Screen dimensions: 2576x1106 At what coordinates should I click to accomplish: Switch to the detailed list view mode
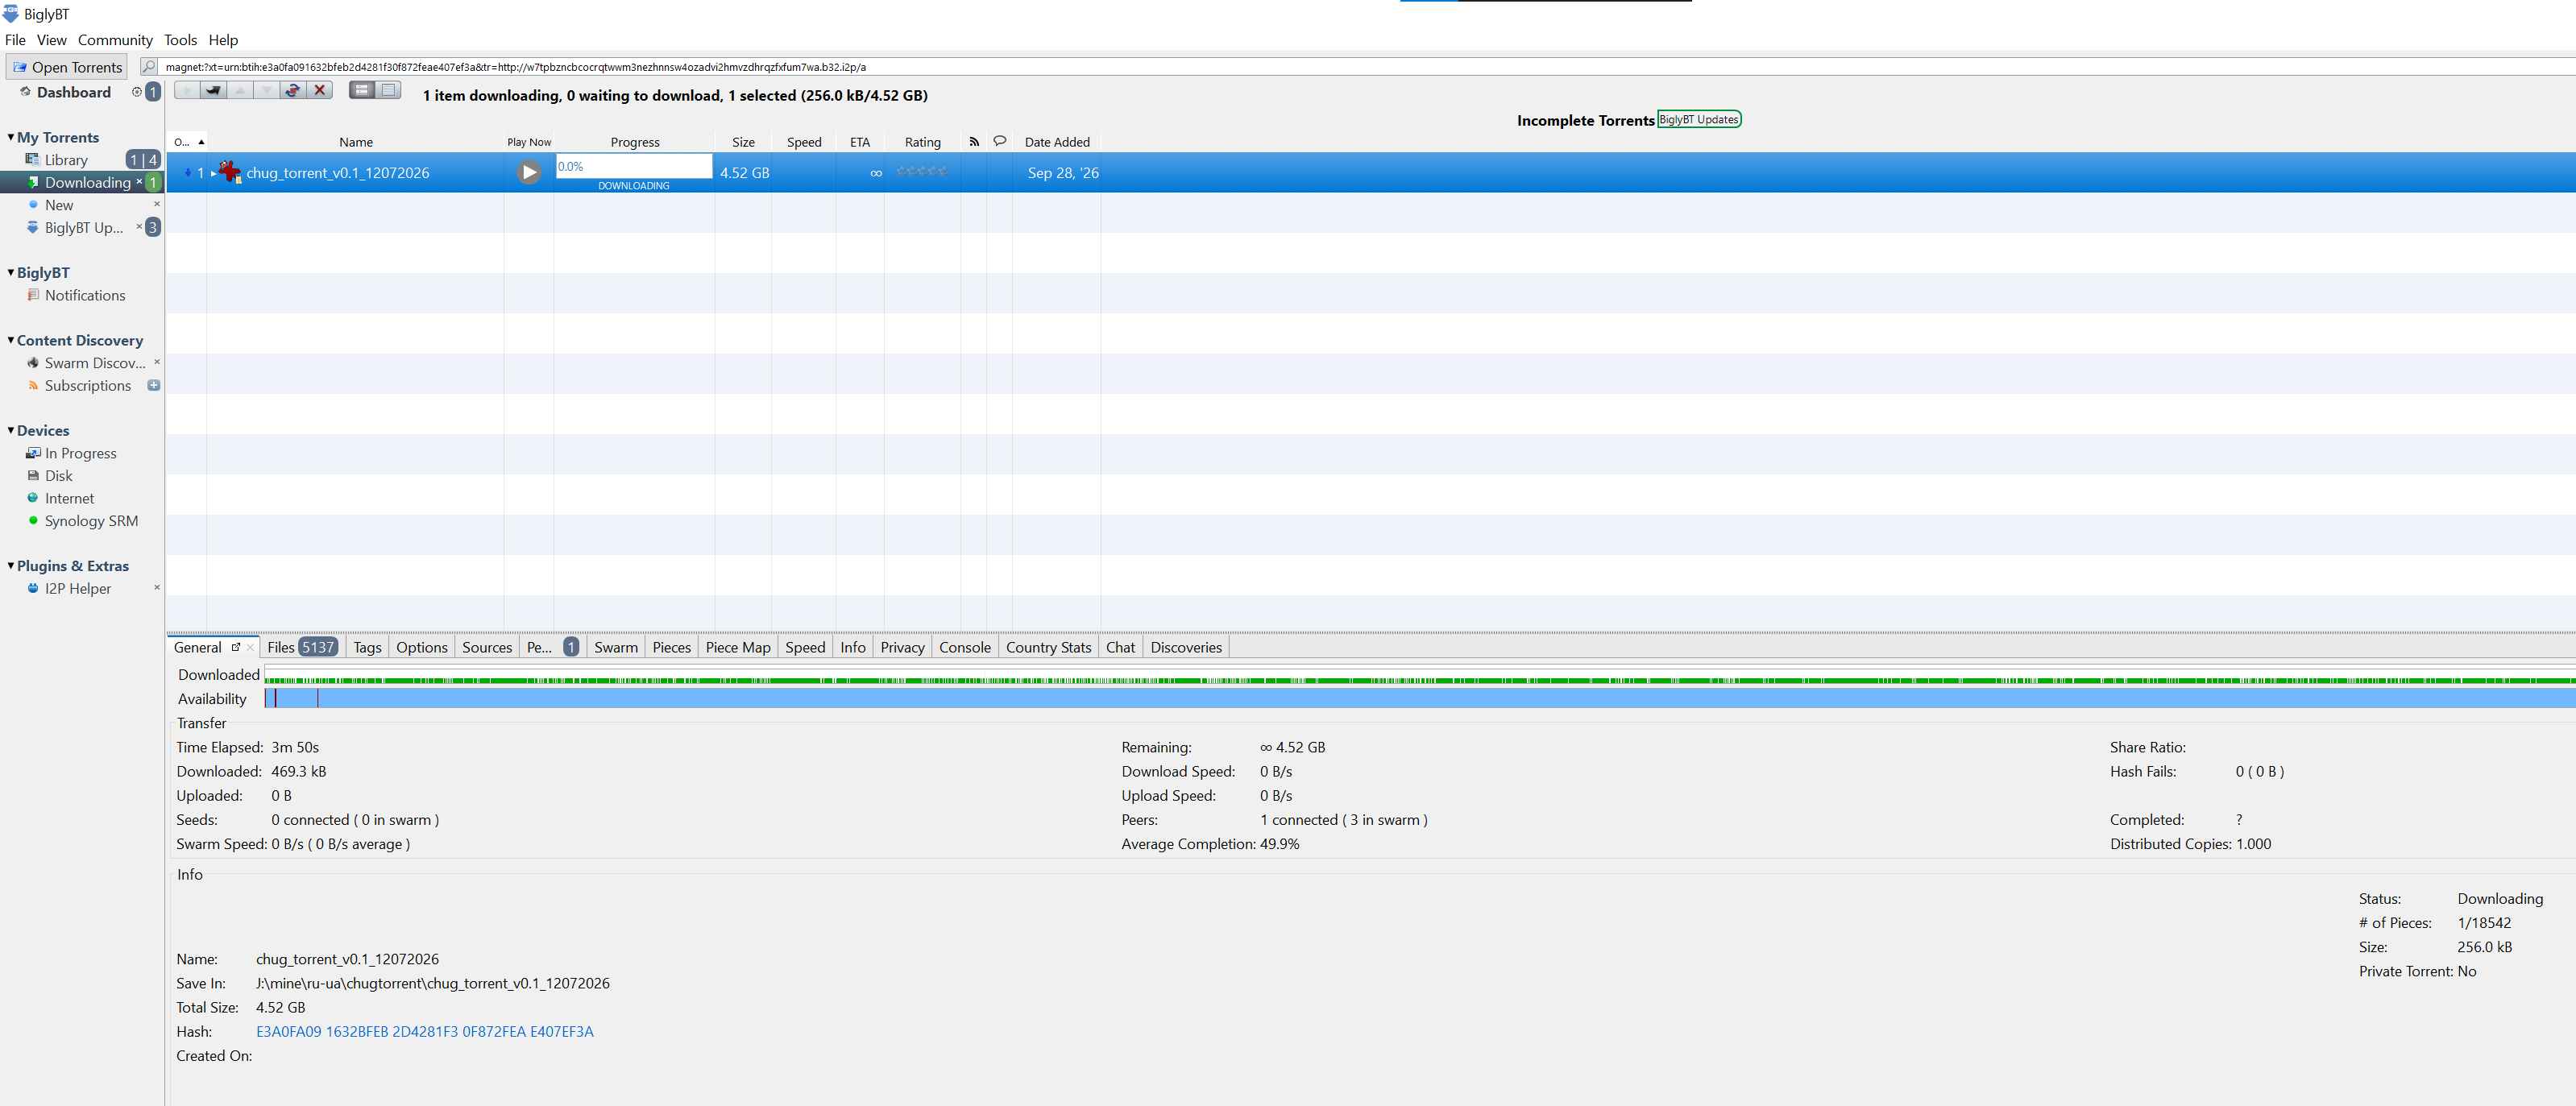pos(362,90)
